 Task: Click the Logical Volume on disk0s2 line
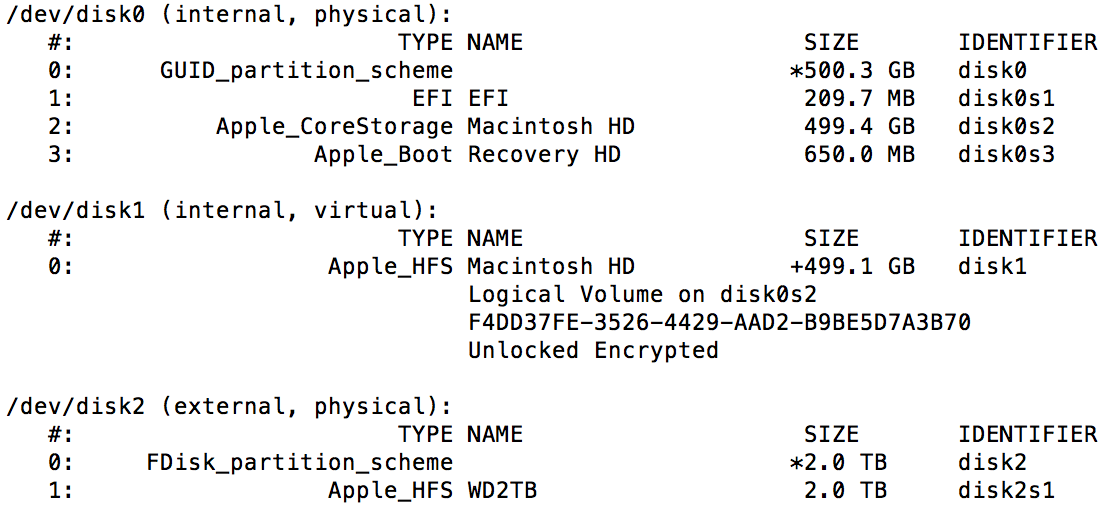[642, 294]
